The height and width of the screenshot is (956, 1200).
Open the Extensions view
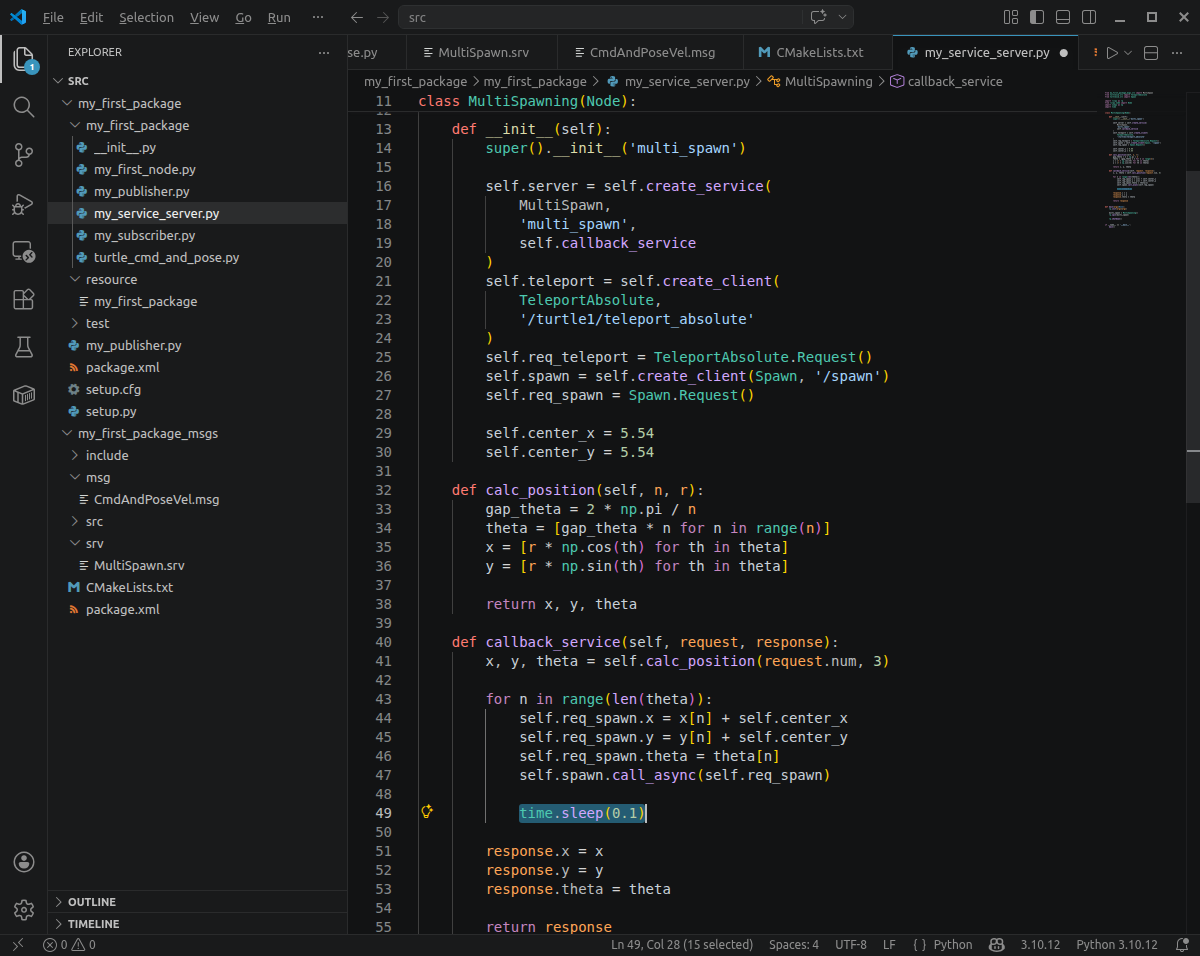coord(24,299)
